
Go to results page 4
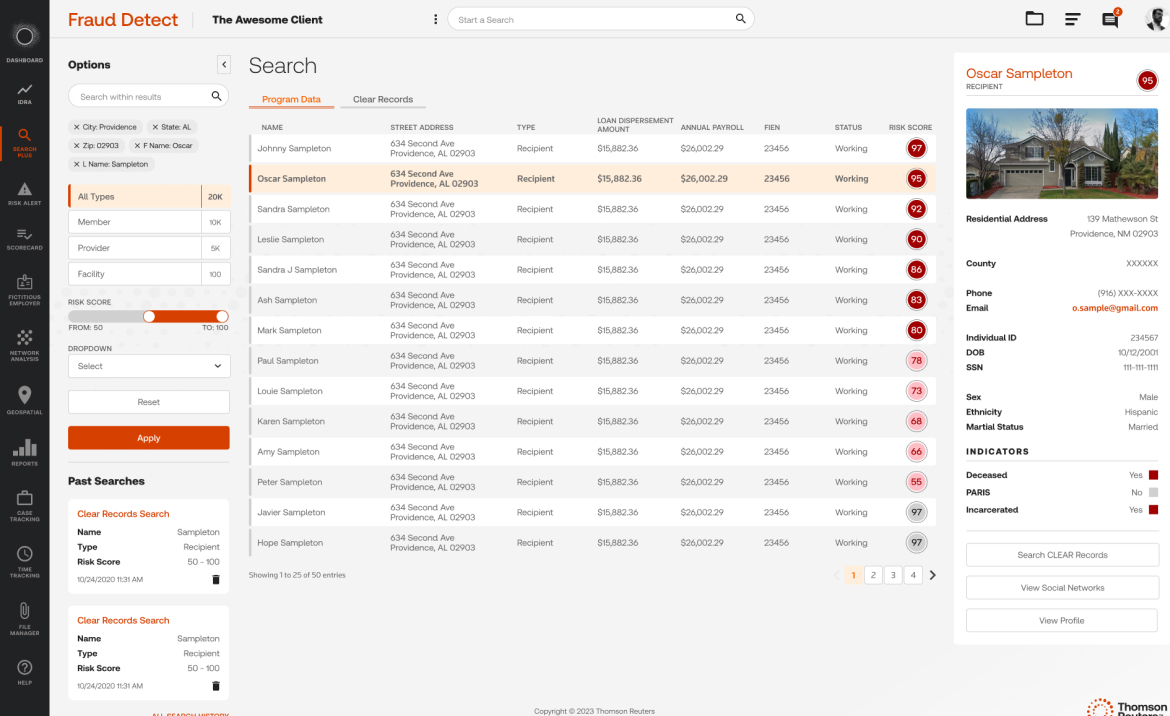[913, 575]
